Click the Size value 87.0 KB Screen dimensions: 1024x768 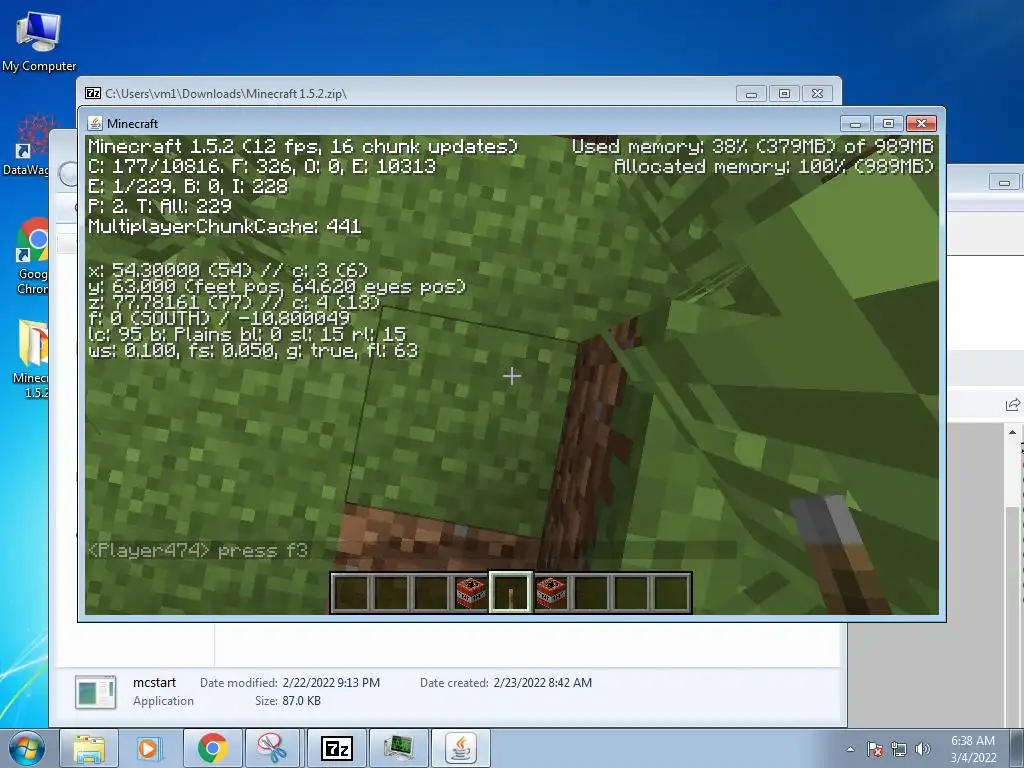point(301,701)
